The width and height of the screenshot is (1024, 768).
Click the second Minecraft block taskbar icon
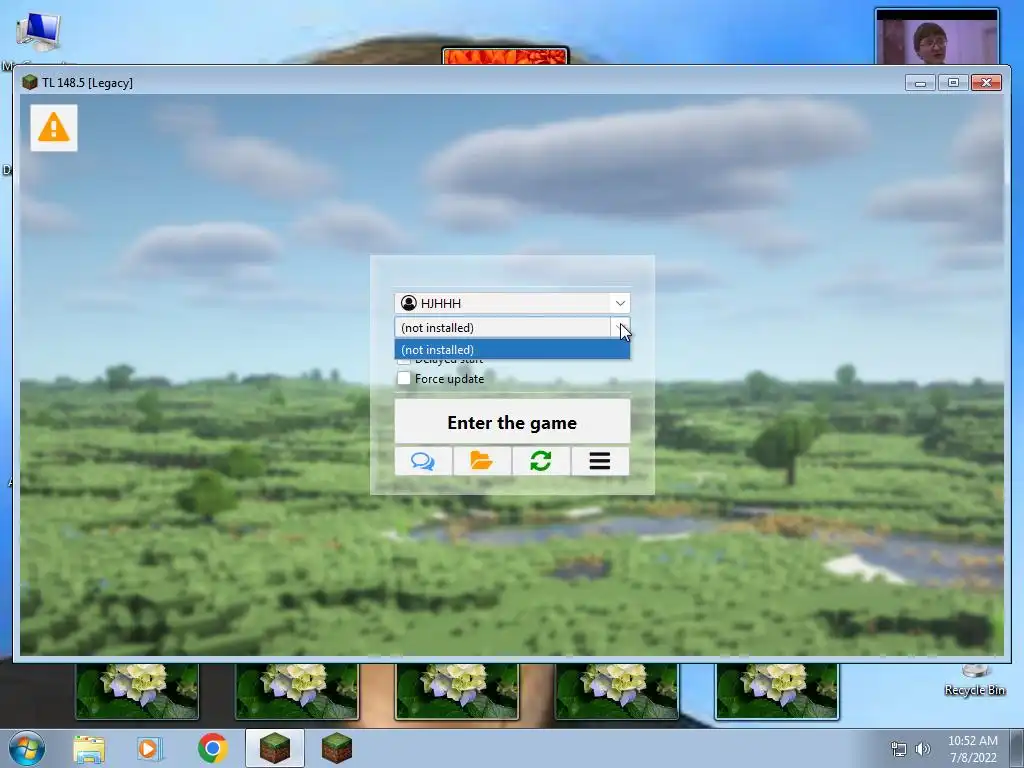point(337,748)
